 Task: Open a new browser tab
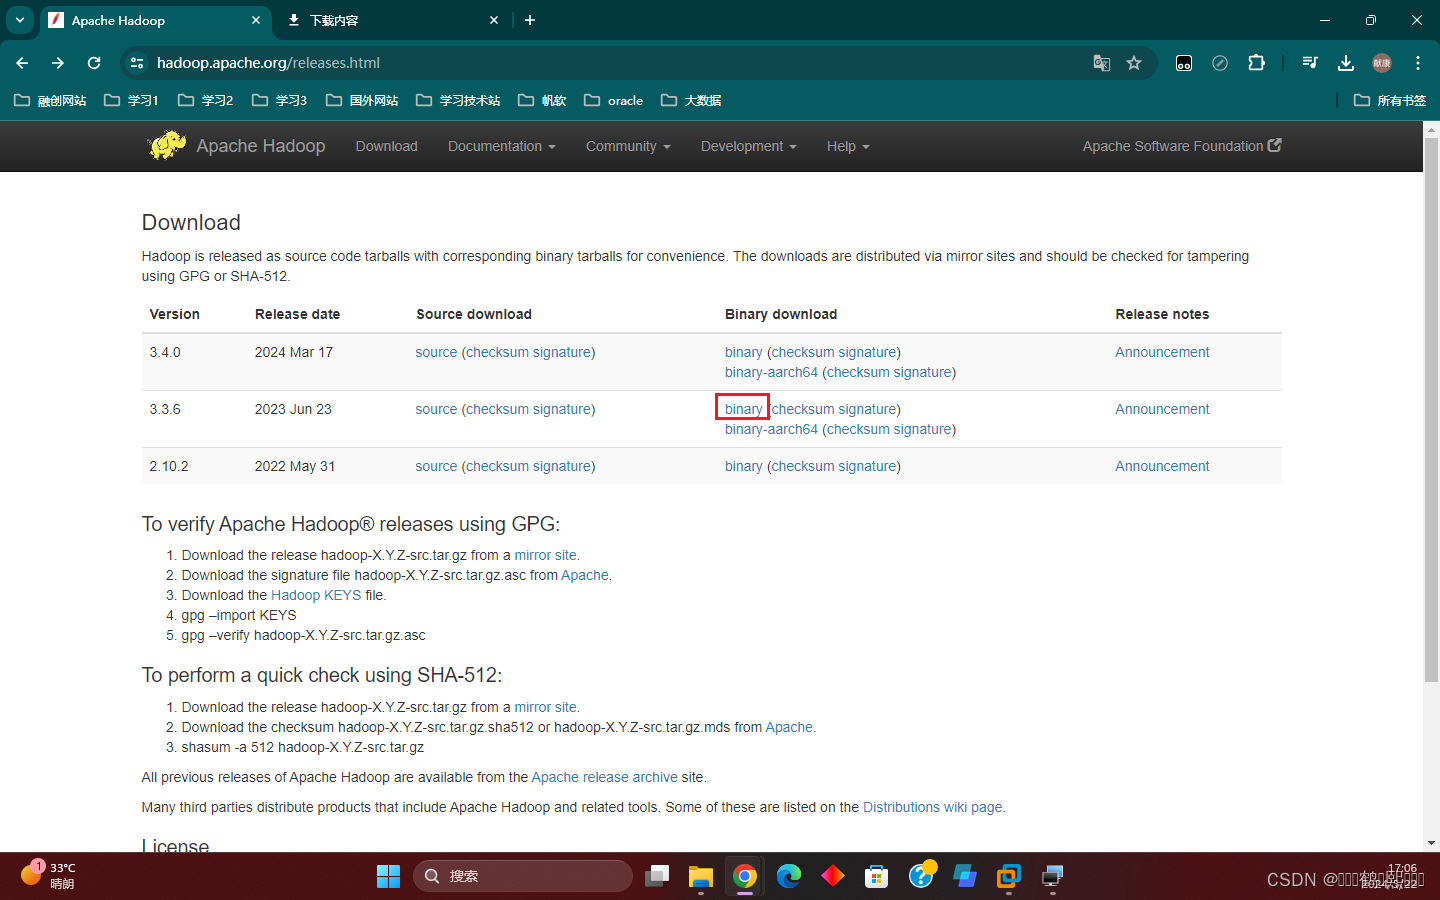coord(530,20)
